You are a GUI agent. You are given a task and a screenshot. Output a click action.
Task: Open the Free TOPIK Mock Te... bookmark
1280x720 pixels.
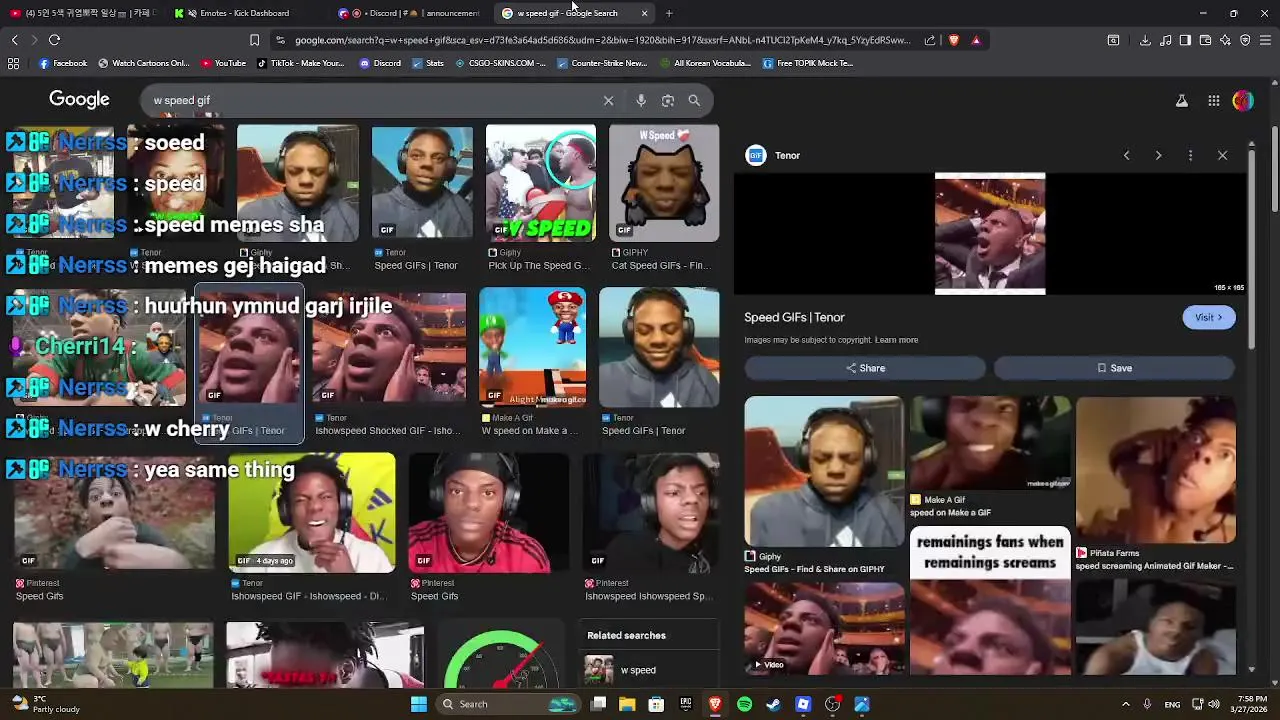pos(808,63)
